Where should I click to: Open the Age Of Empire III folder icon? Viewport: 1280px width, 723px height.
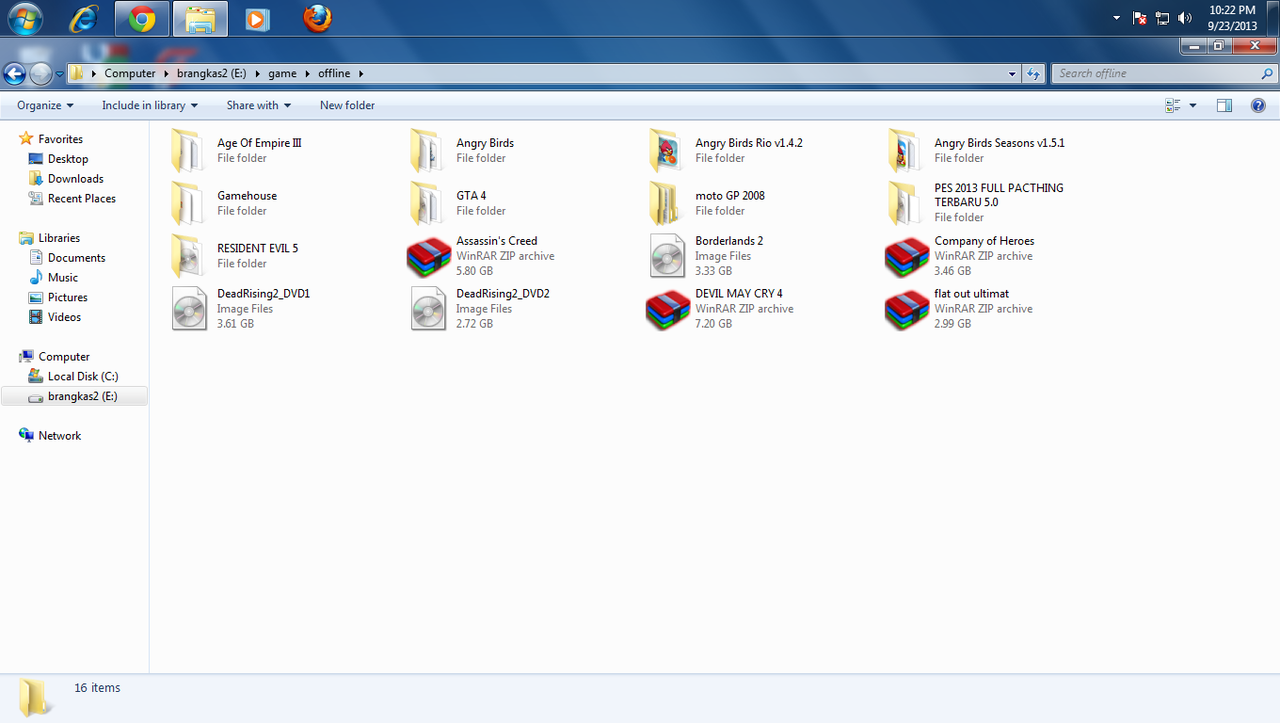pos(187,151)
